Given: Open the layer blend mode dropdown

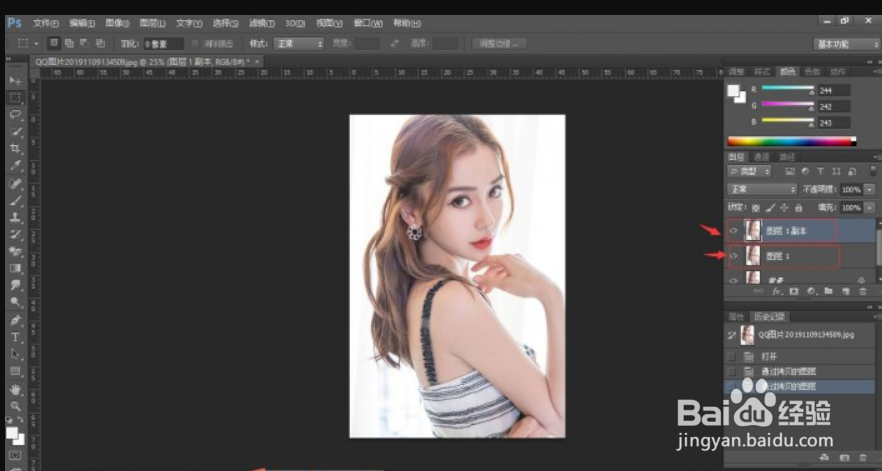Looking at the screenshot, I should [762, 190].
